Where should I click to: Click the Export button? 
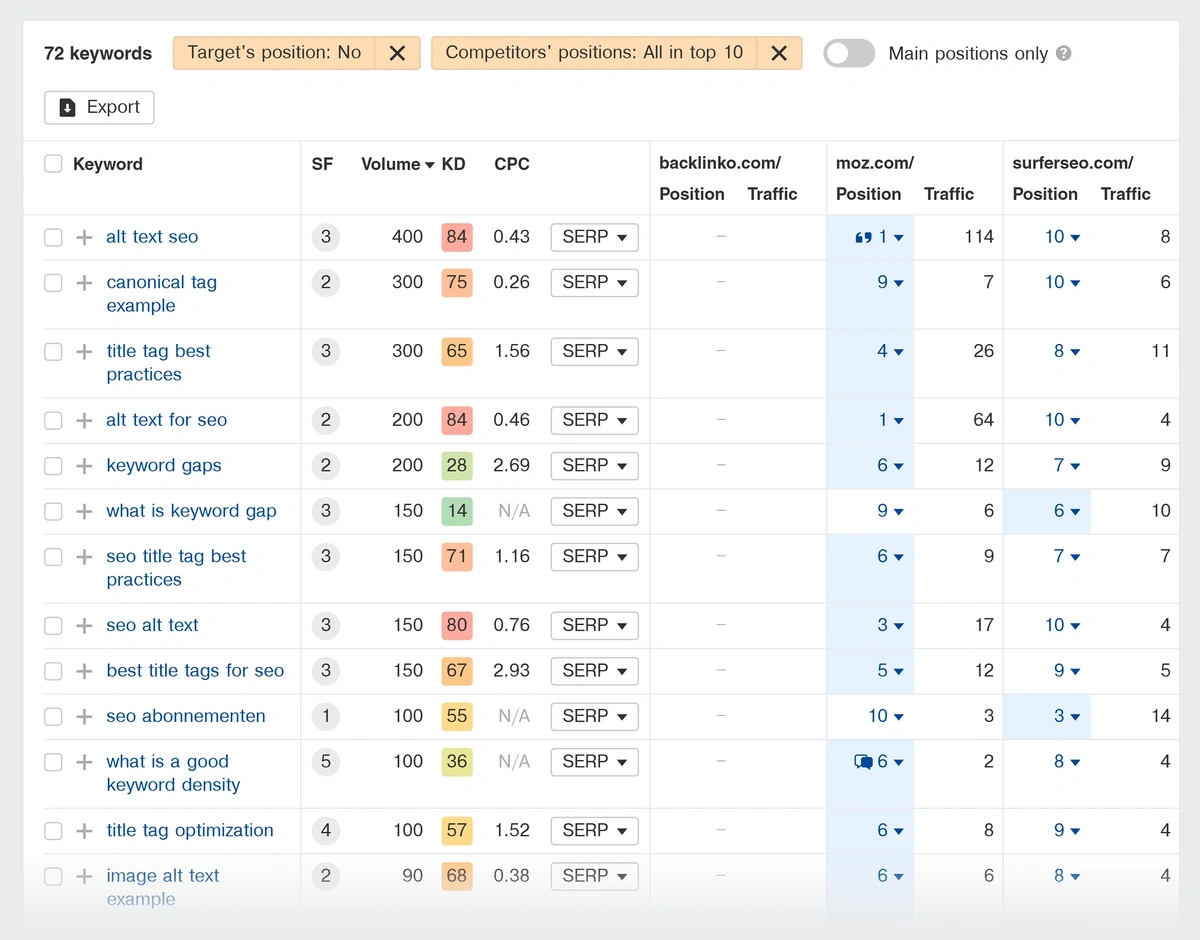[99, 107]
